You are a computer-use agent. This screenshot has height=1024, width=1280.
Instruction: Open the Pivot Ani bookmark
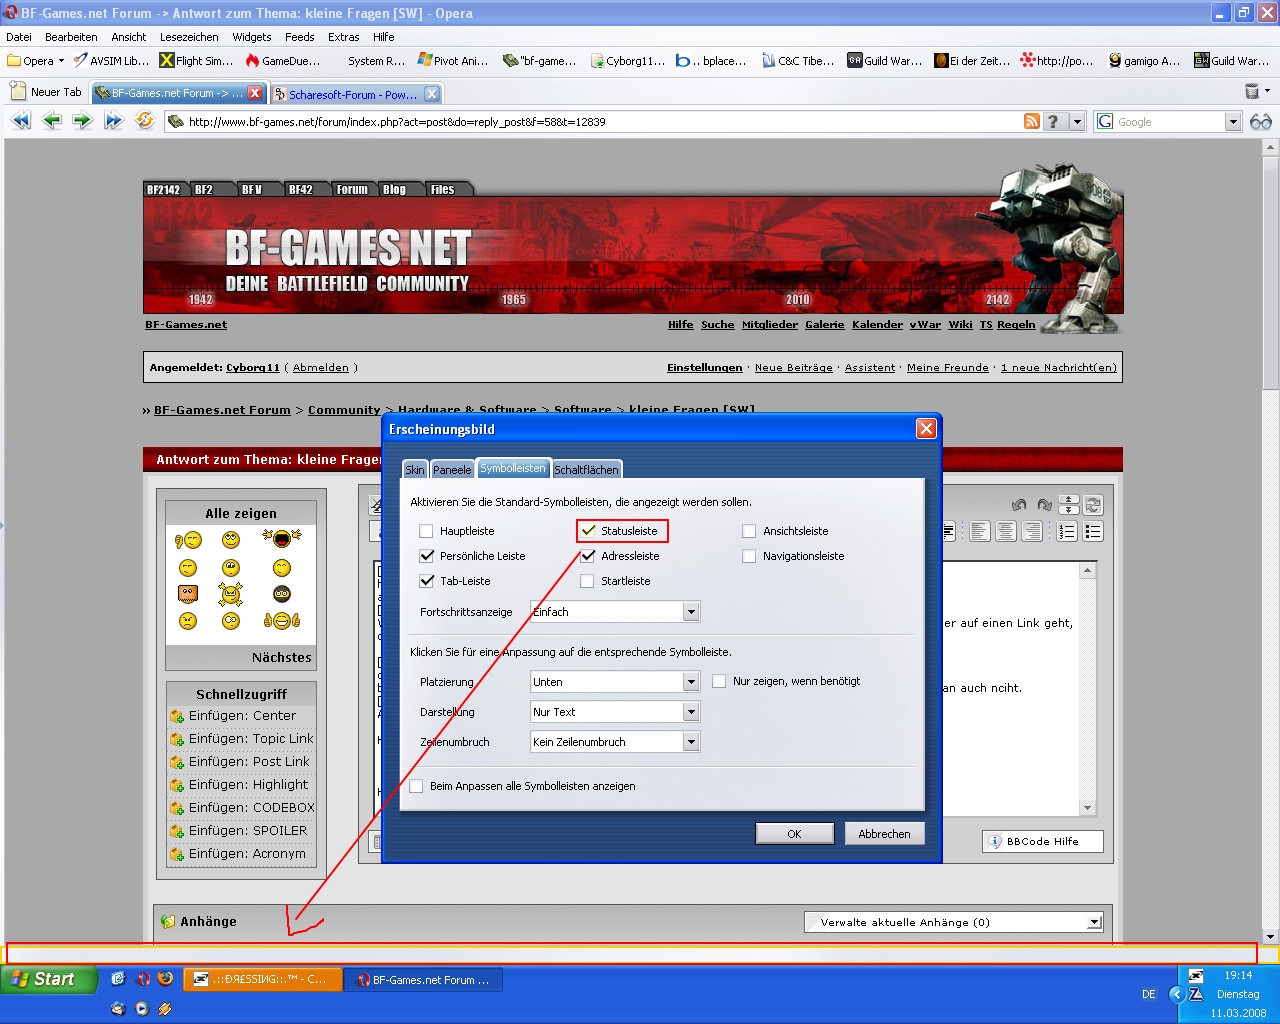(x=453, y=61)
